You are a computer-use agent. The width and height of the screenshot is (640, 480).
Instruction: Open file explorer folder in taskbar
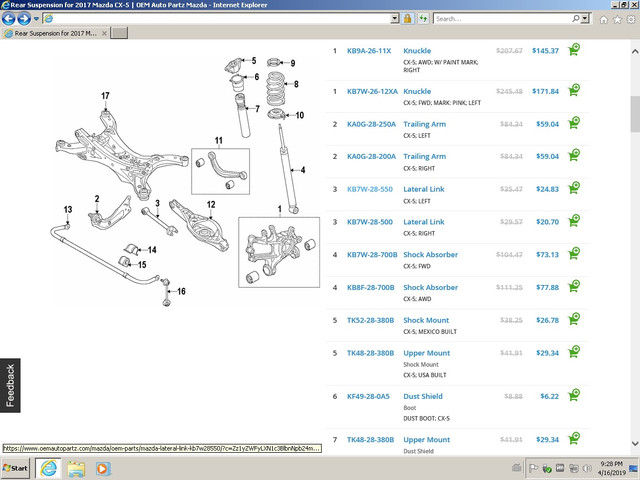(76, 468)
